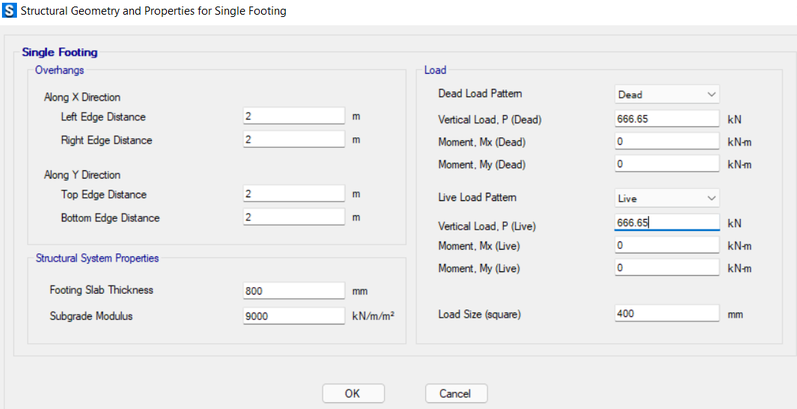Select Vertical Load P (Dead) field

[x=666, y=119]
